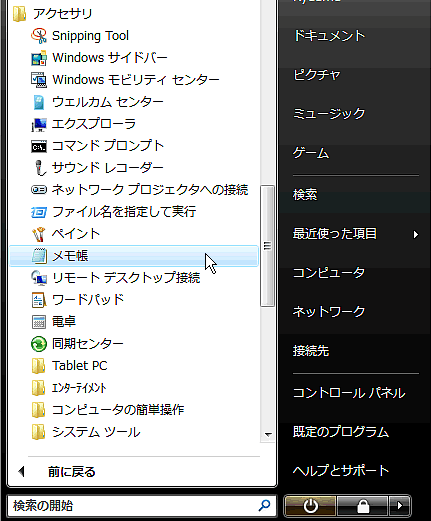Select the Windows モビリティ センター text label
Screen dimensions: 431x521
136,80
